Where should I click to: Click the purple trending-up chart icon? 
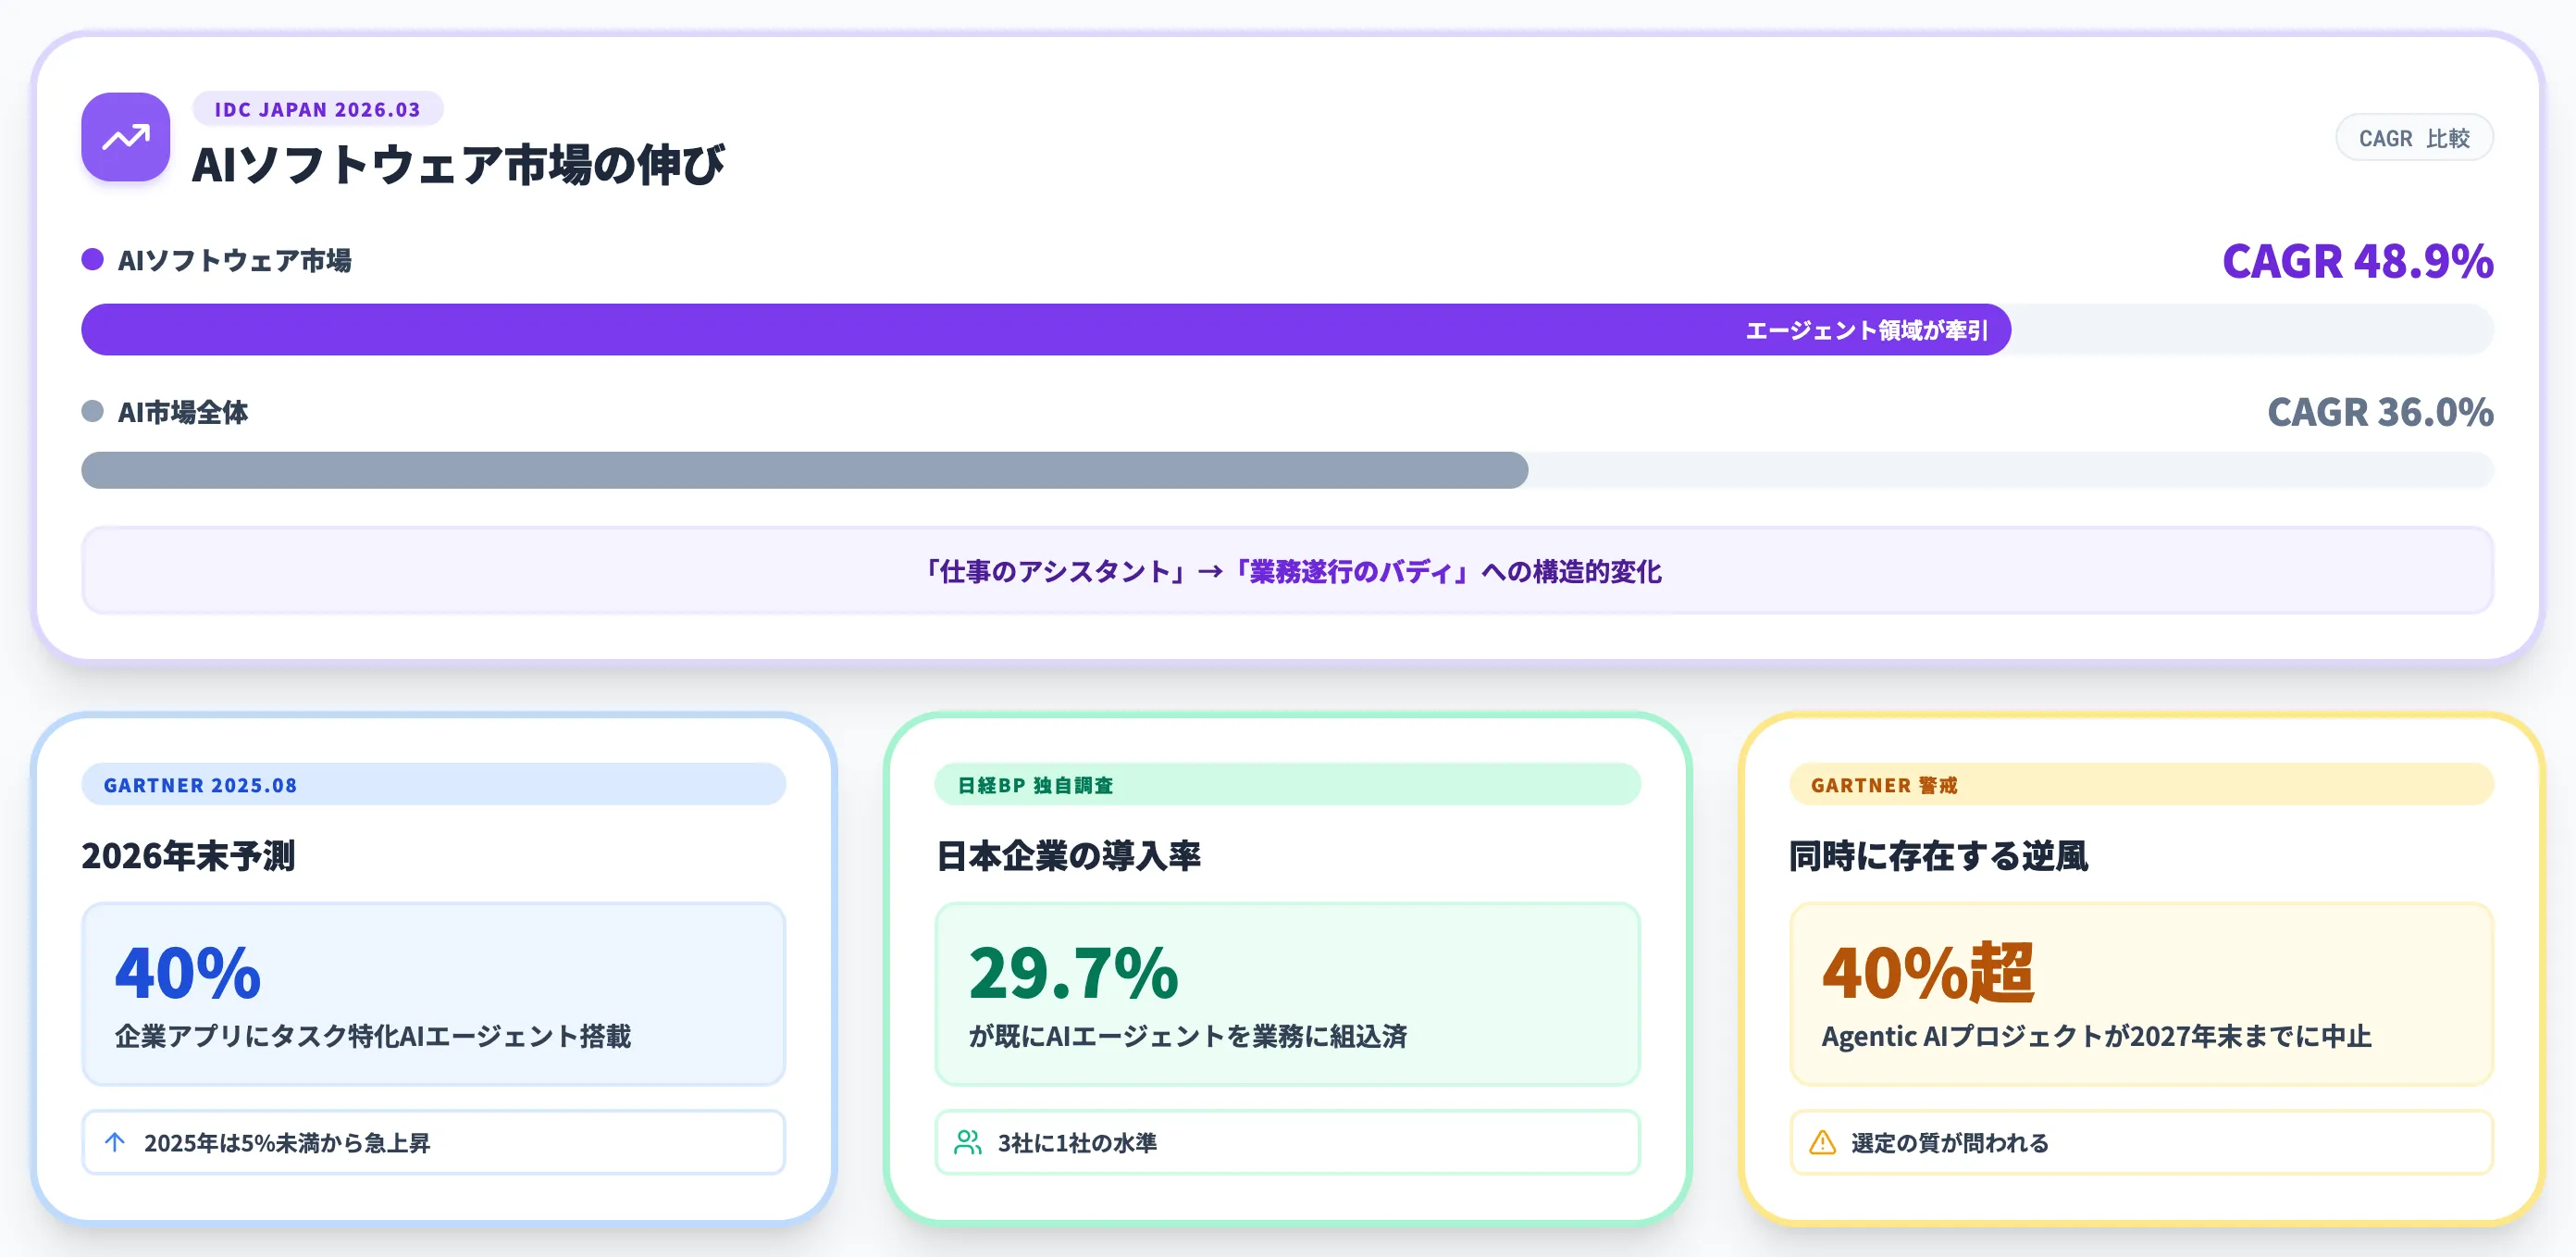[125, 137]
